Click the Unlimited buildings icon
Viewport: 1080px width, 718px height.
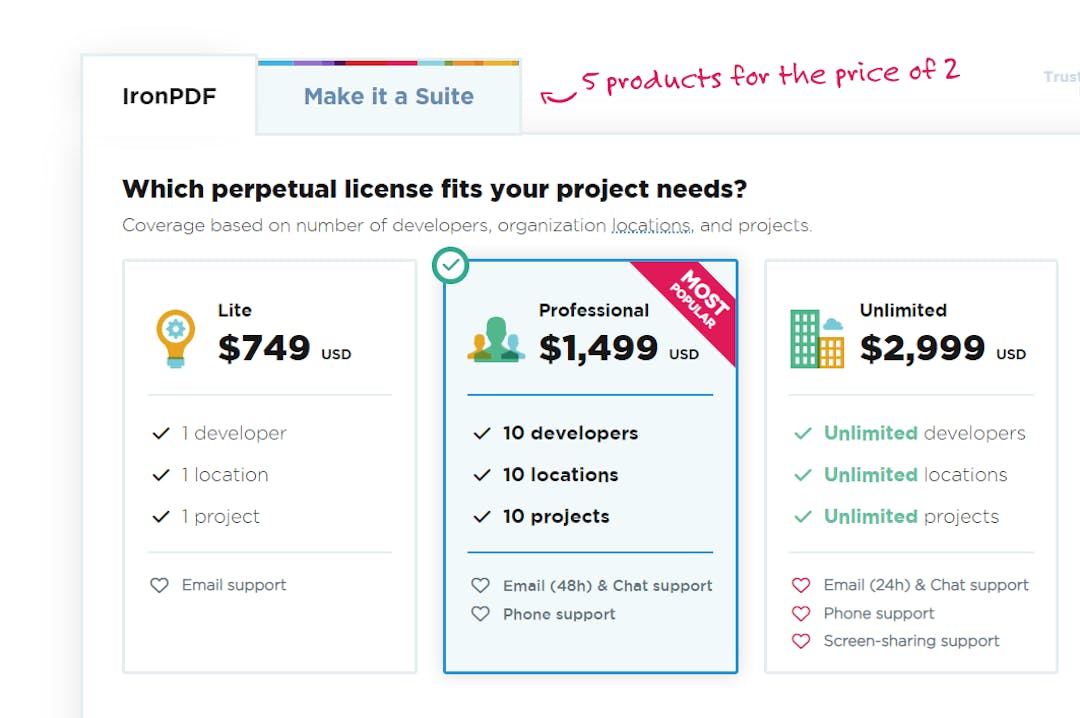click(x=817, y=338)
